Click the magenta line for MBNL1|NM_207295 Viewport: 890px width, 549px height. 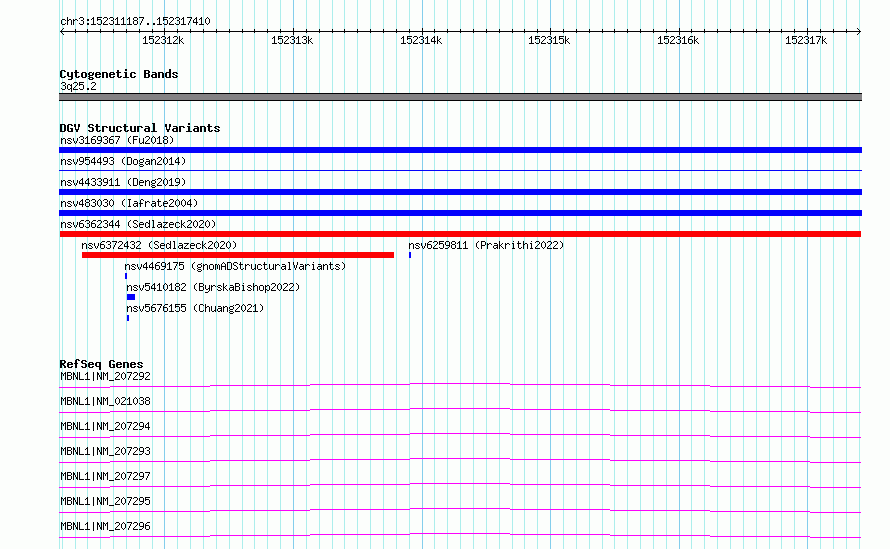(x=460, y=510)
